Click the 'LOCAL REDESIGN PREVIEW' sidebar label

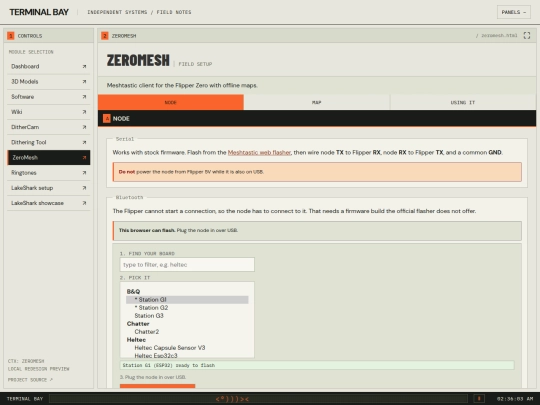[39, 369]
